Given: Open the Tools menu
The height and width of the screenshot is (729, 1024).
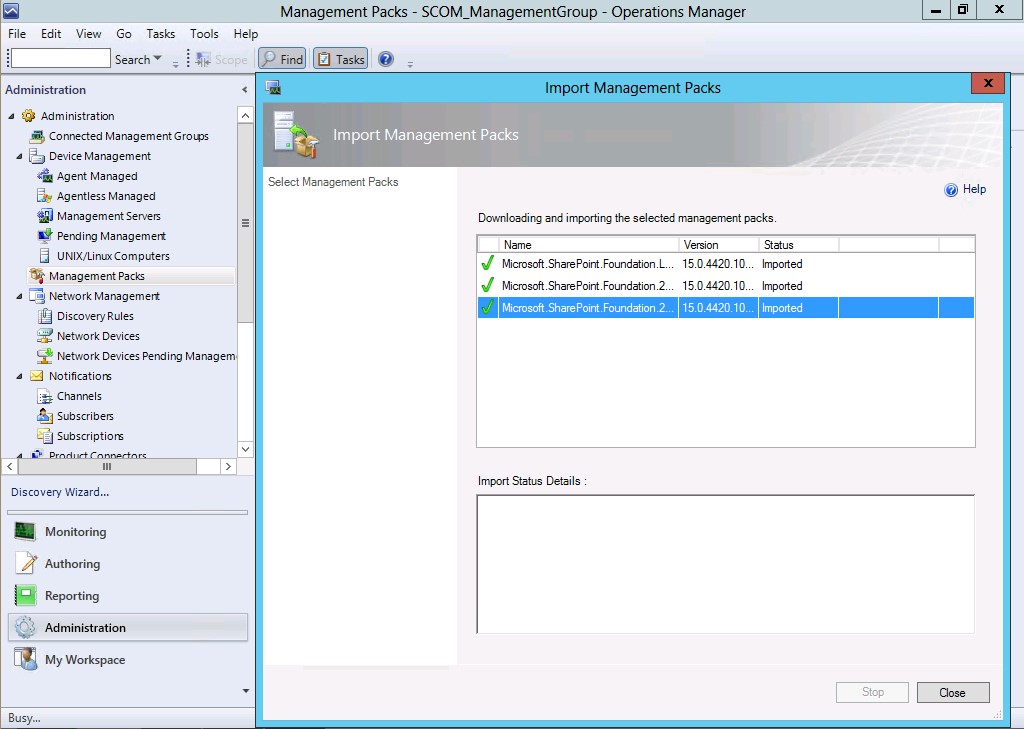Looking at the screenshot, I should pos(204,34).
